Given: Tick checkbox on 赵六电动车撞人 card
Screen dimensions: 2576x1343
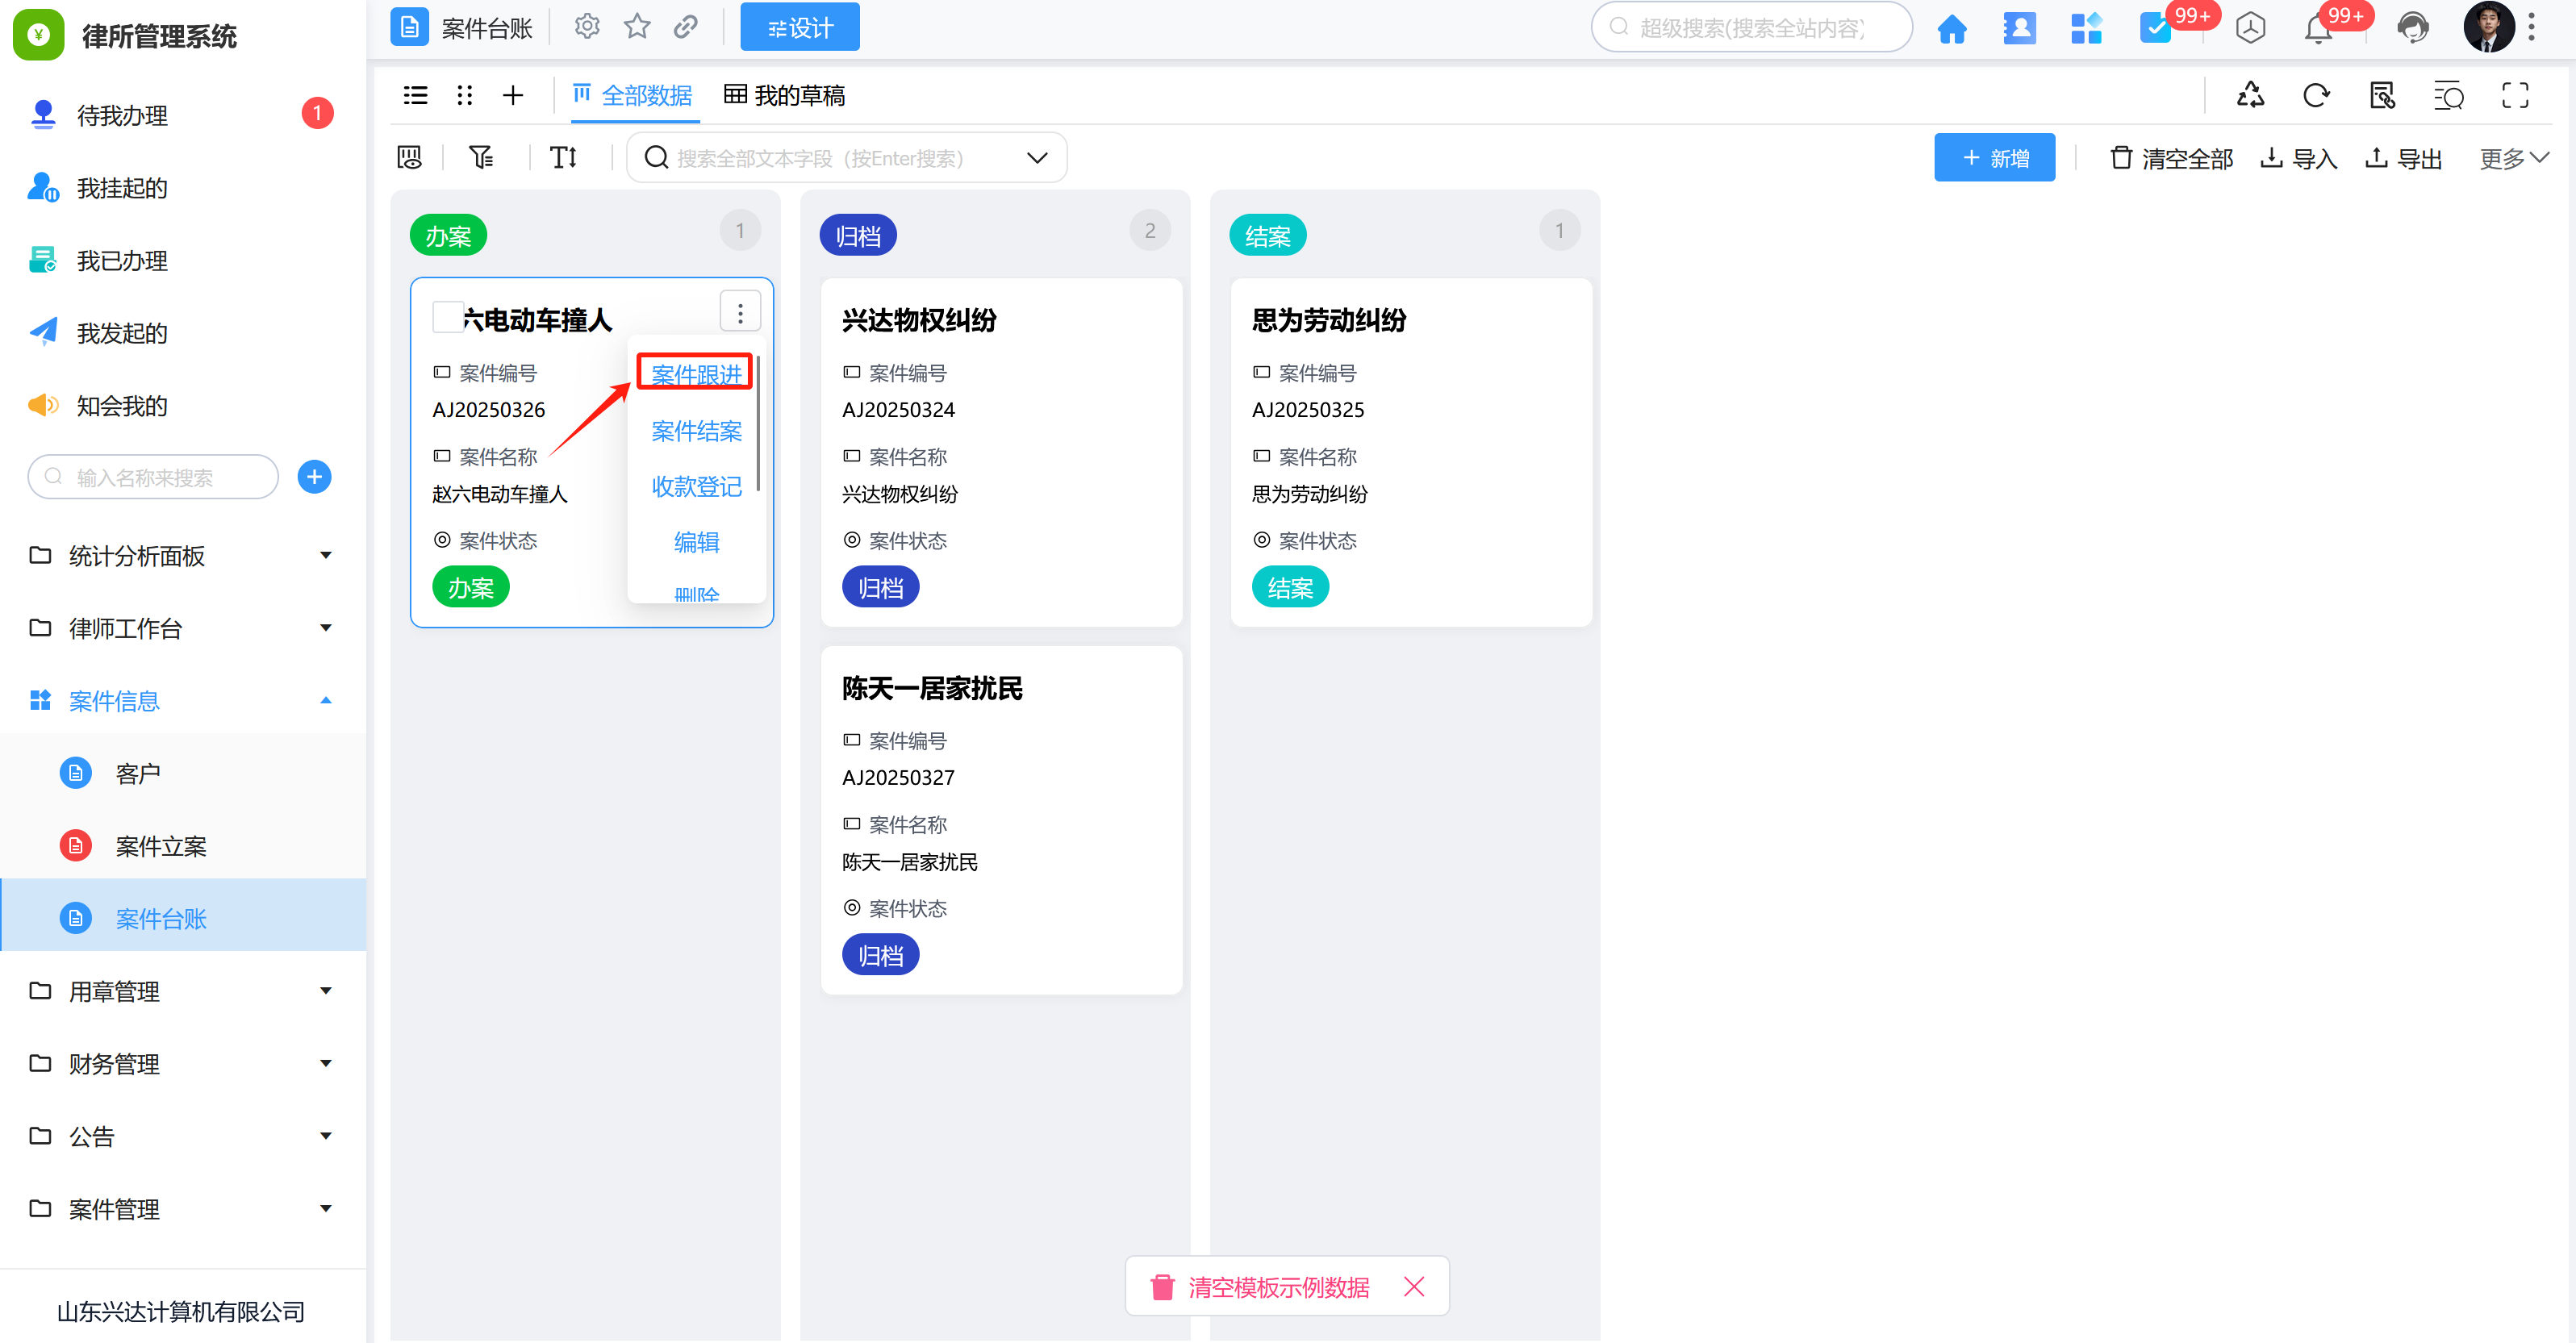Looking at the screenshot, I should (447, 317).
